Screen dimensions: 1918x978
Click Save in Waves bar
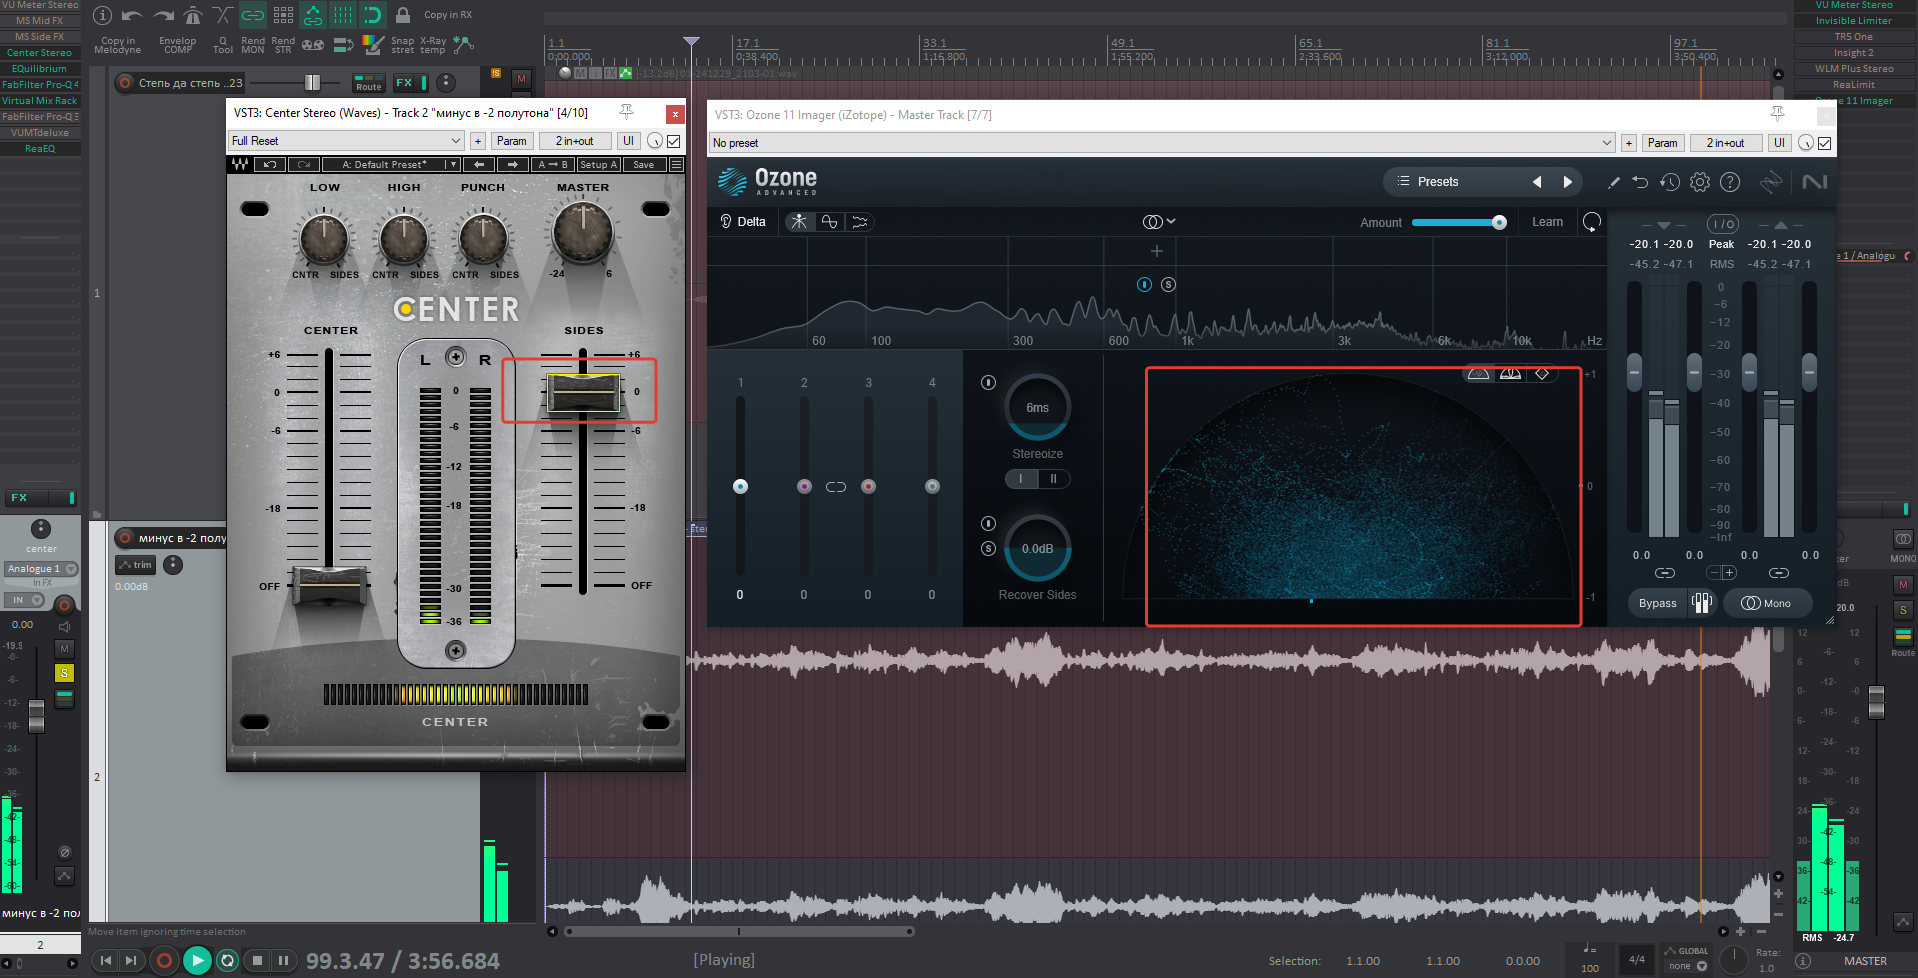point(644,164)
